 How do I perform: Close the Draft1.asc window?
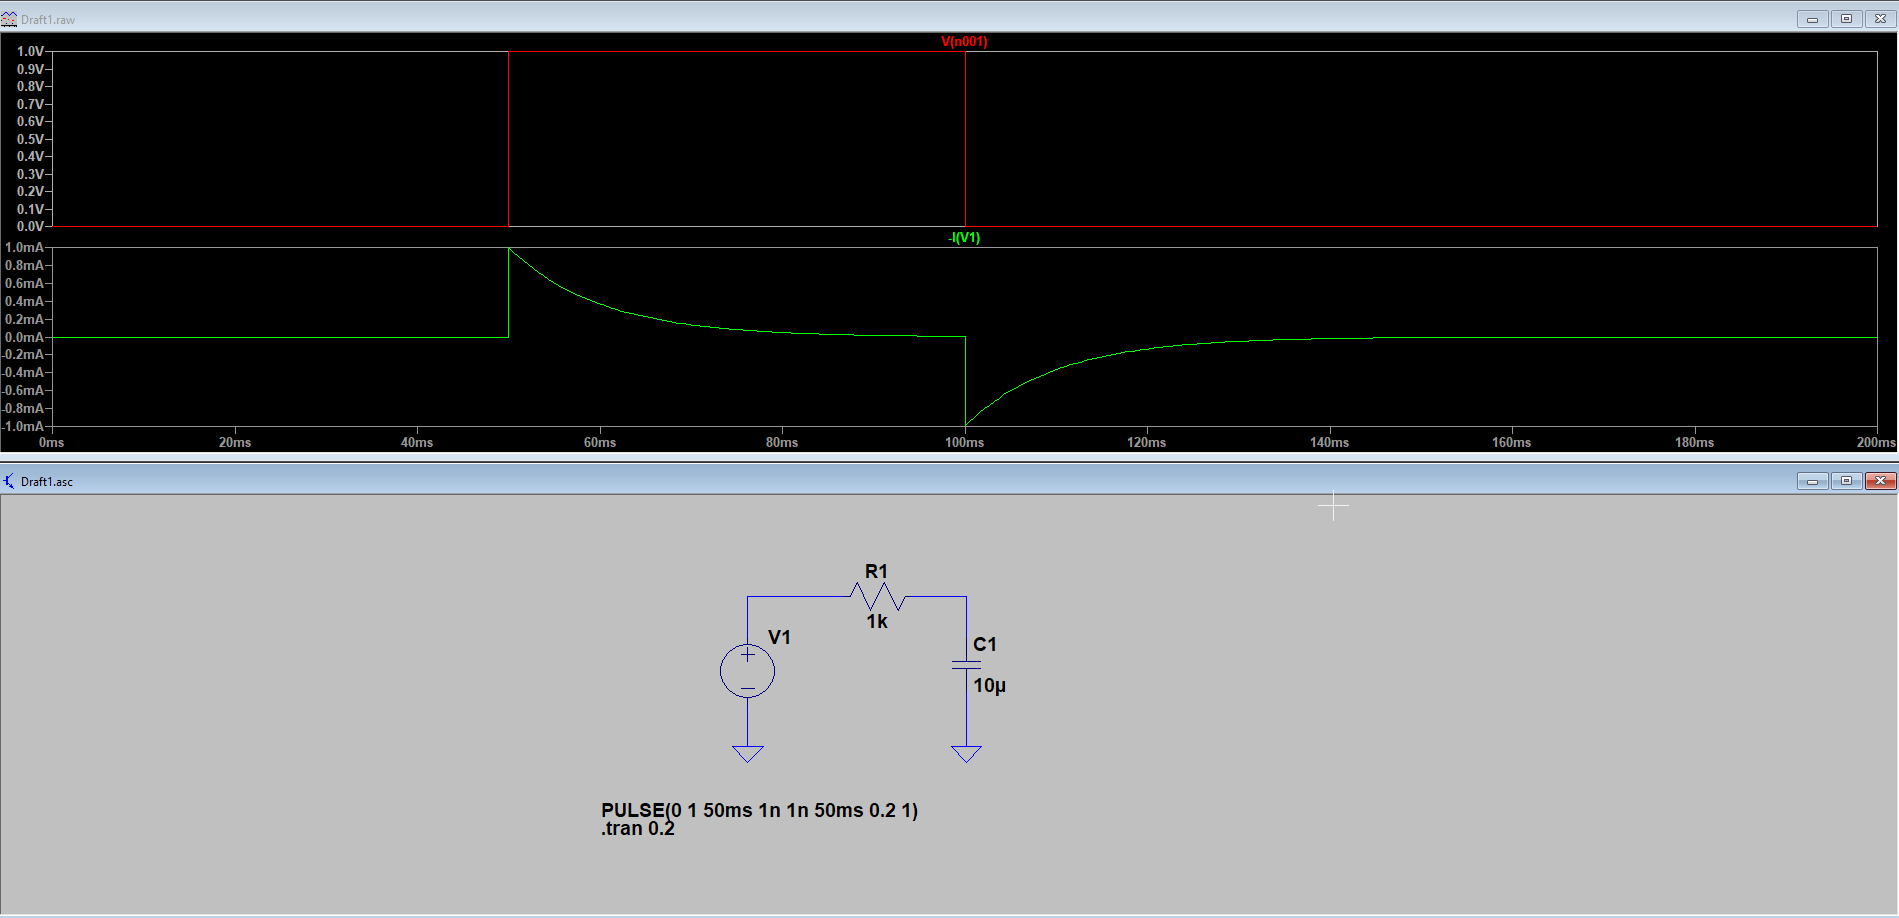(x=1880, y=481)
